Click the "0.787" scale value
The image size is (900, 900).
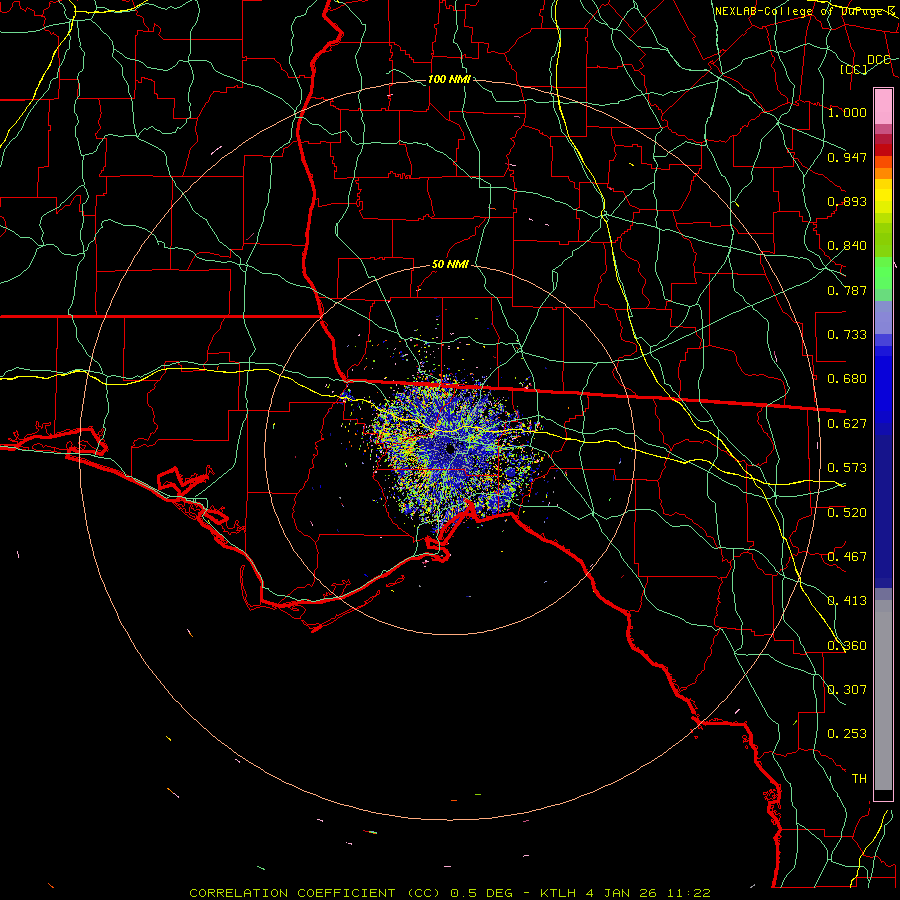tap(847, 290)
